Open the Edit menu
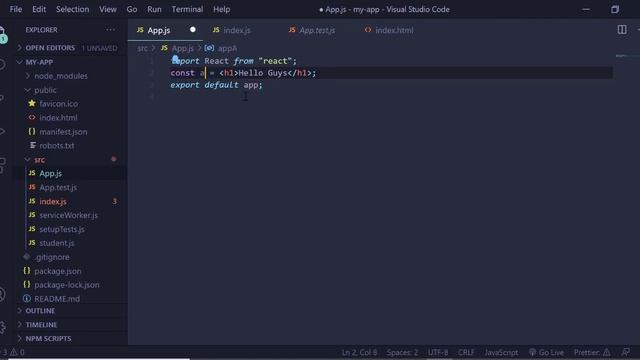This screenshot has height=360, width=640. (39, 9)
